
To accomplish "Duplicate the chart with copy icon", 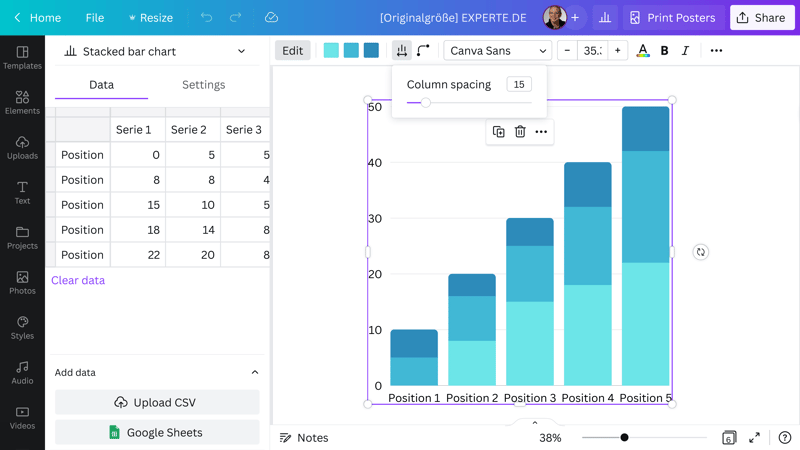I will 498,132.
